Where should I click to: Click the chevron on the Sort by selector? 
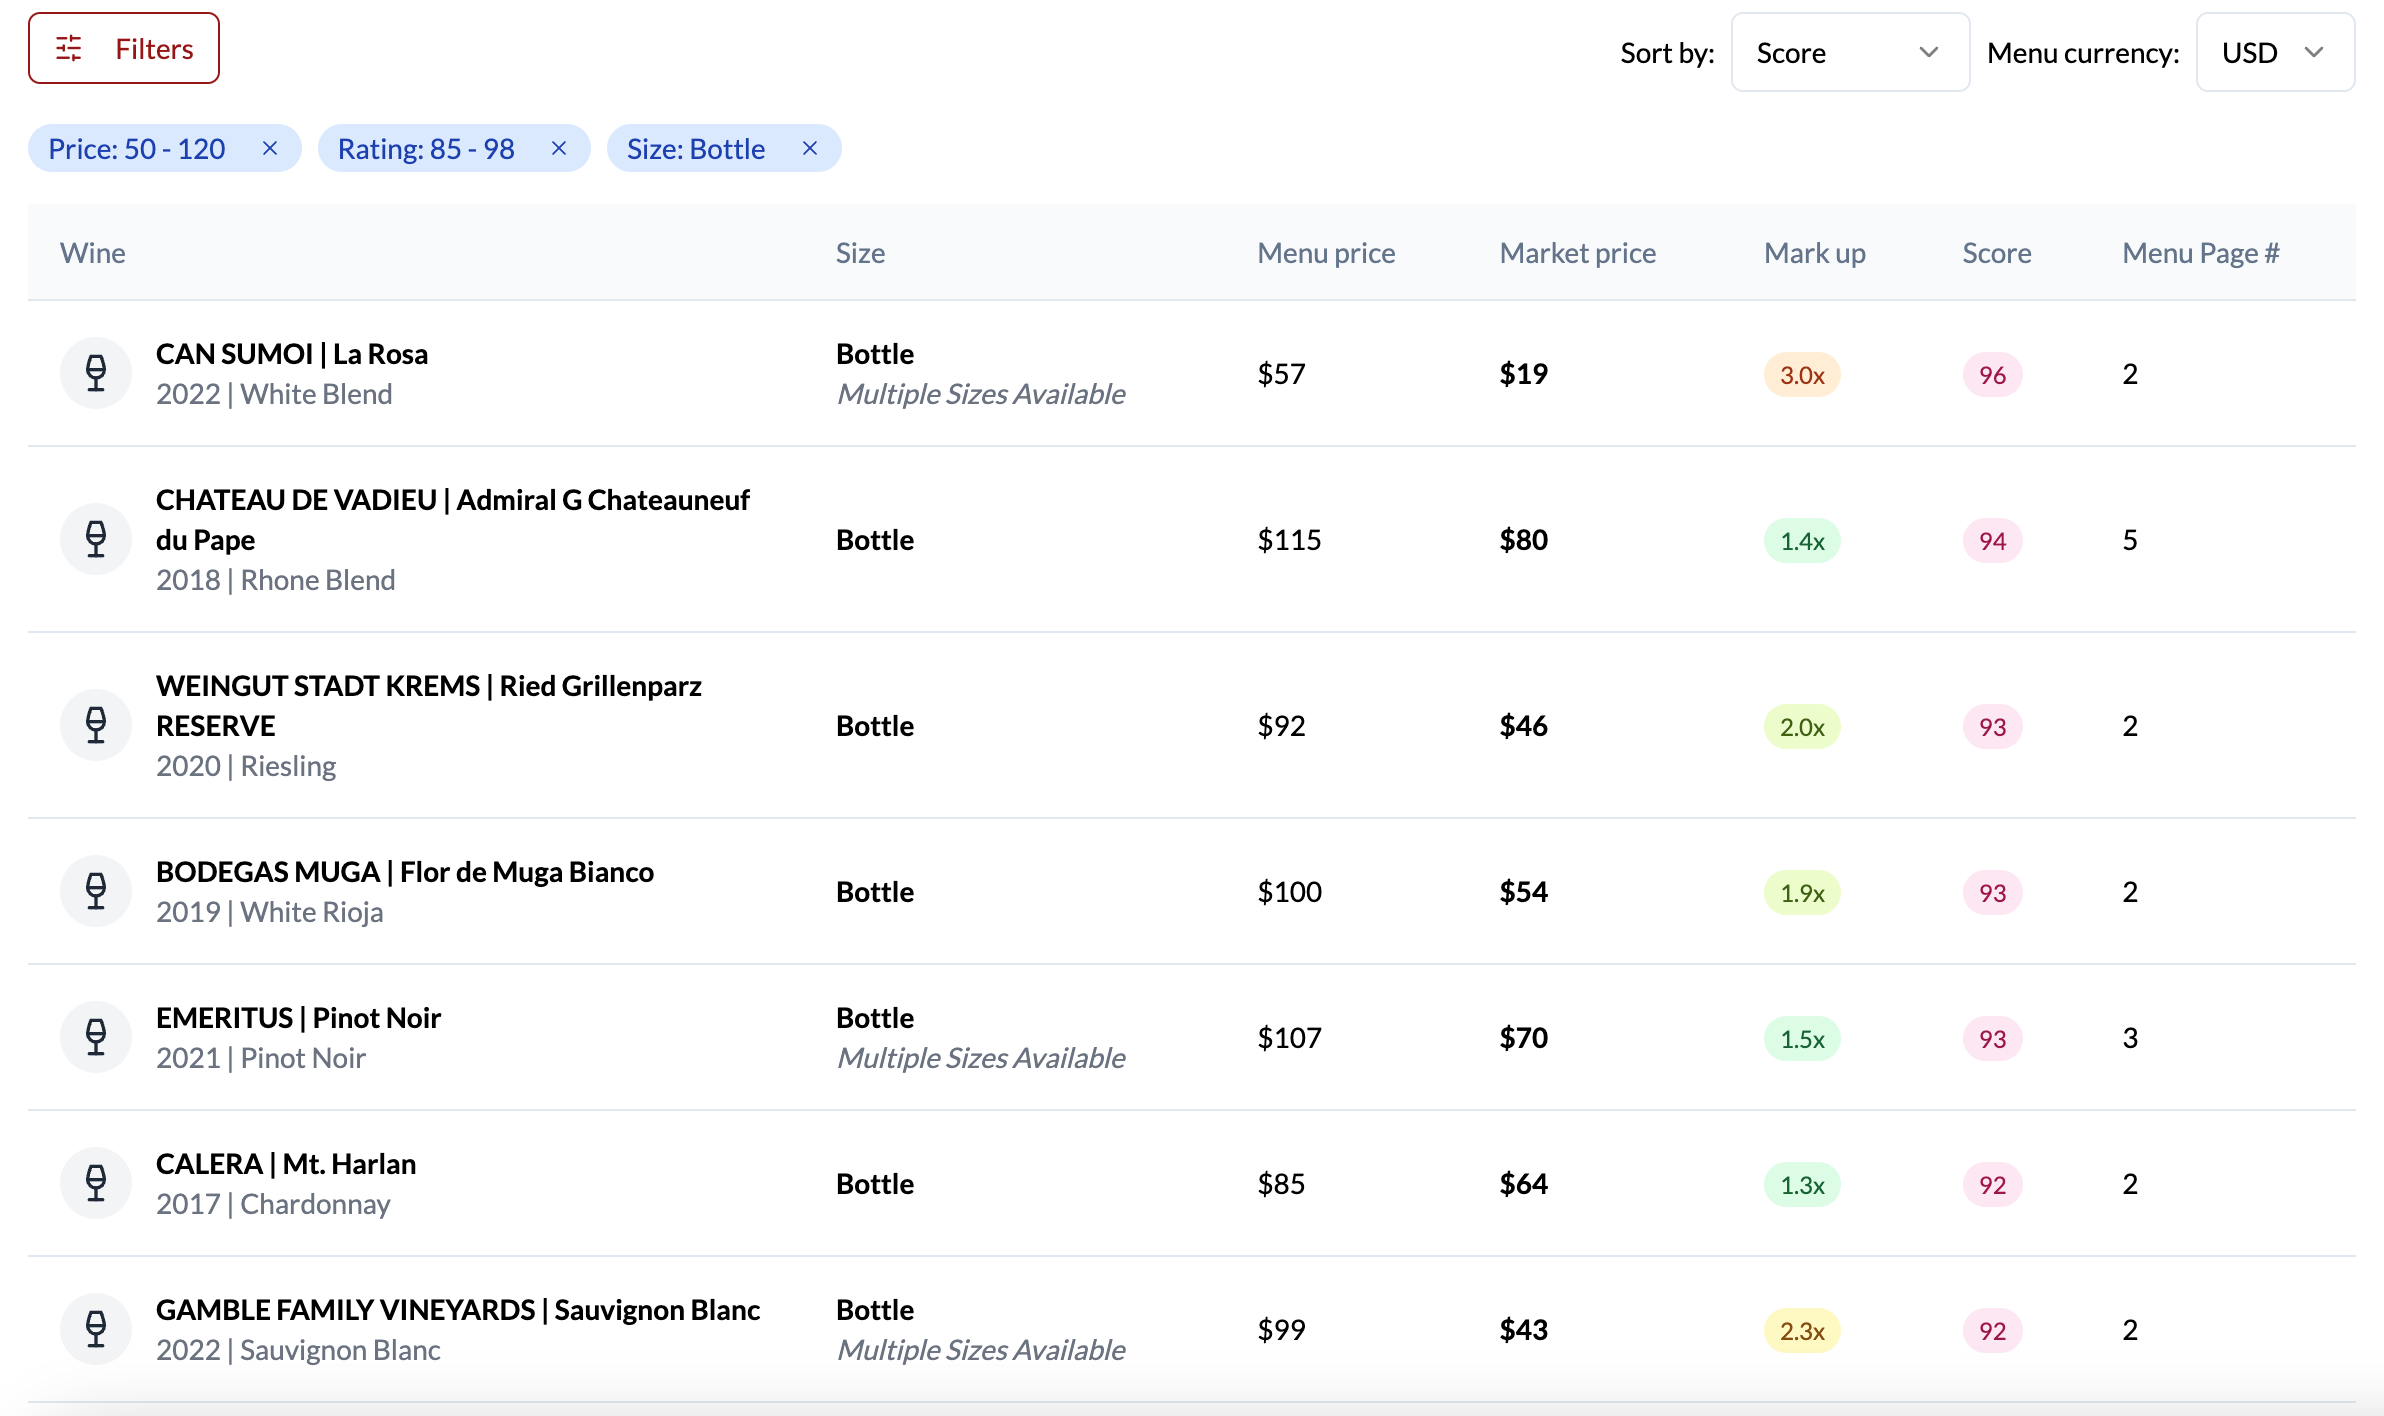point(1929,54)
